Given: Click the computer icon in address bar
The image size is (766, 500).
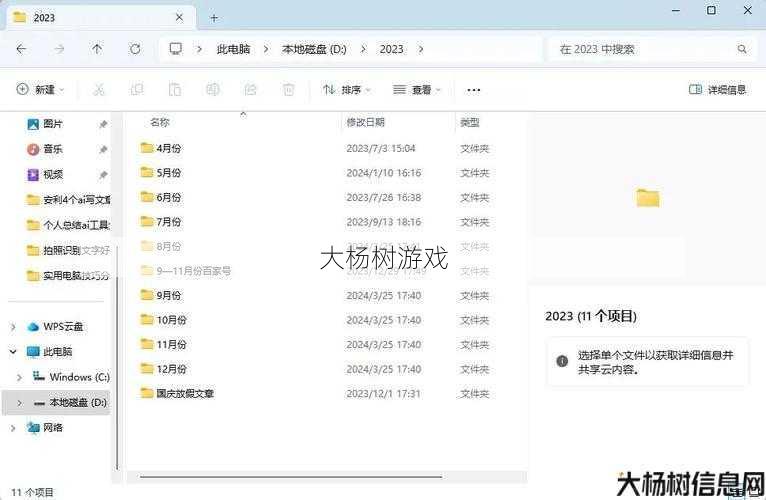Looking at the screenshot, I should coord(176,49).
